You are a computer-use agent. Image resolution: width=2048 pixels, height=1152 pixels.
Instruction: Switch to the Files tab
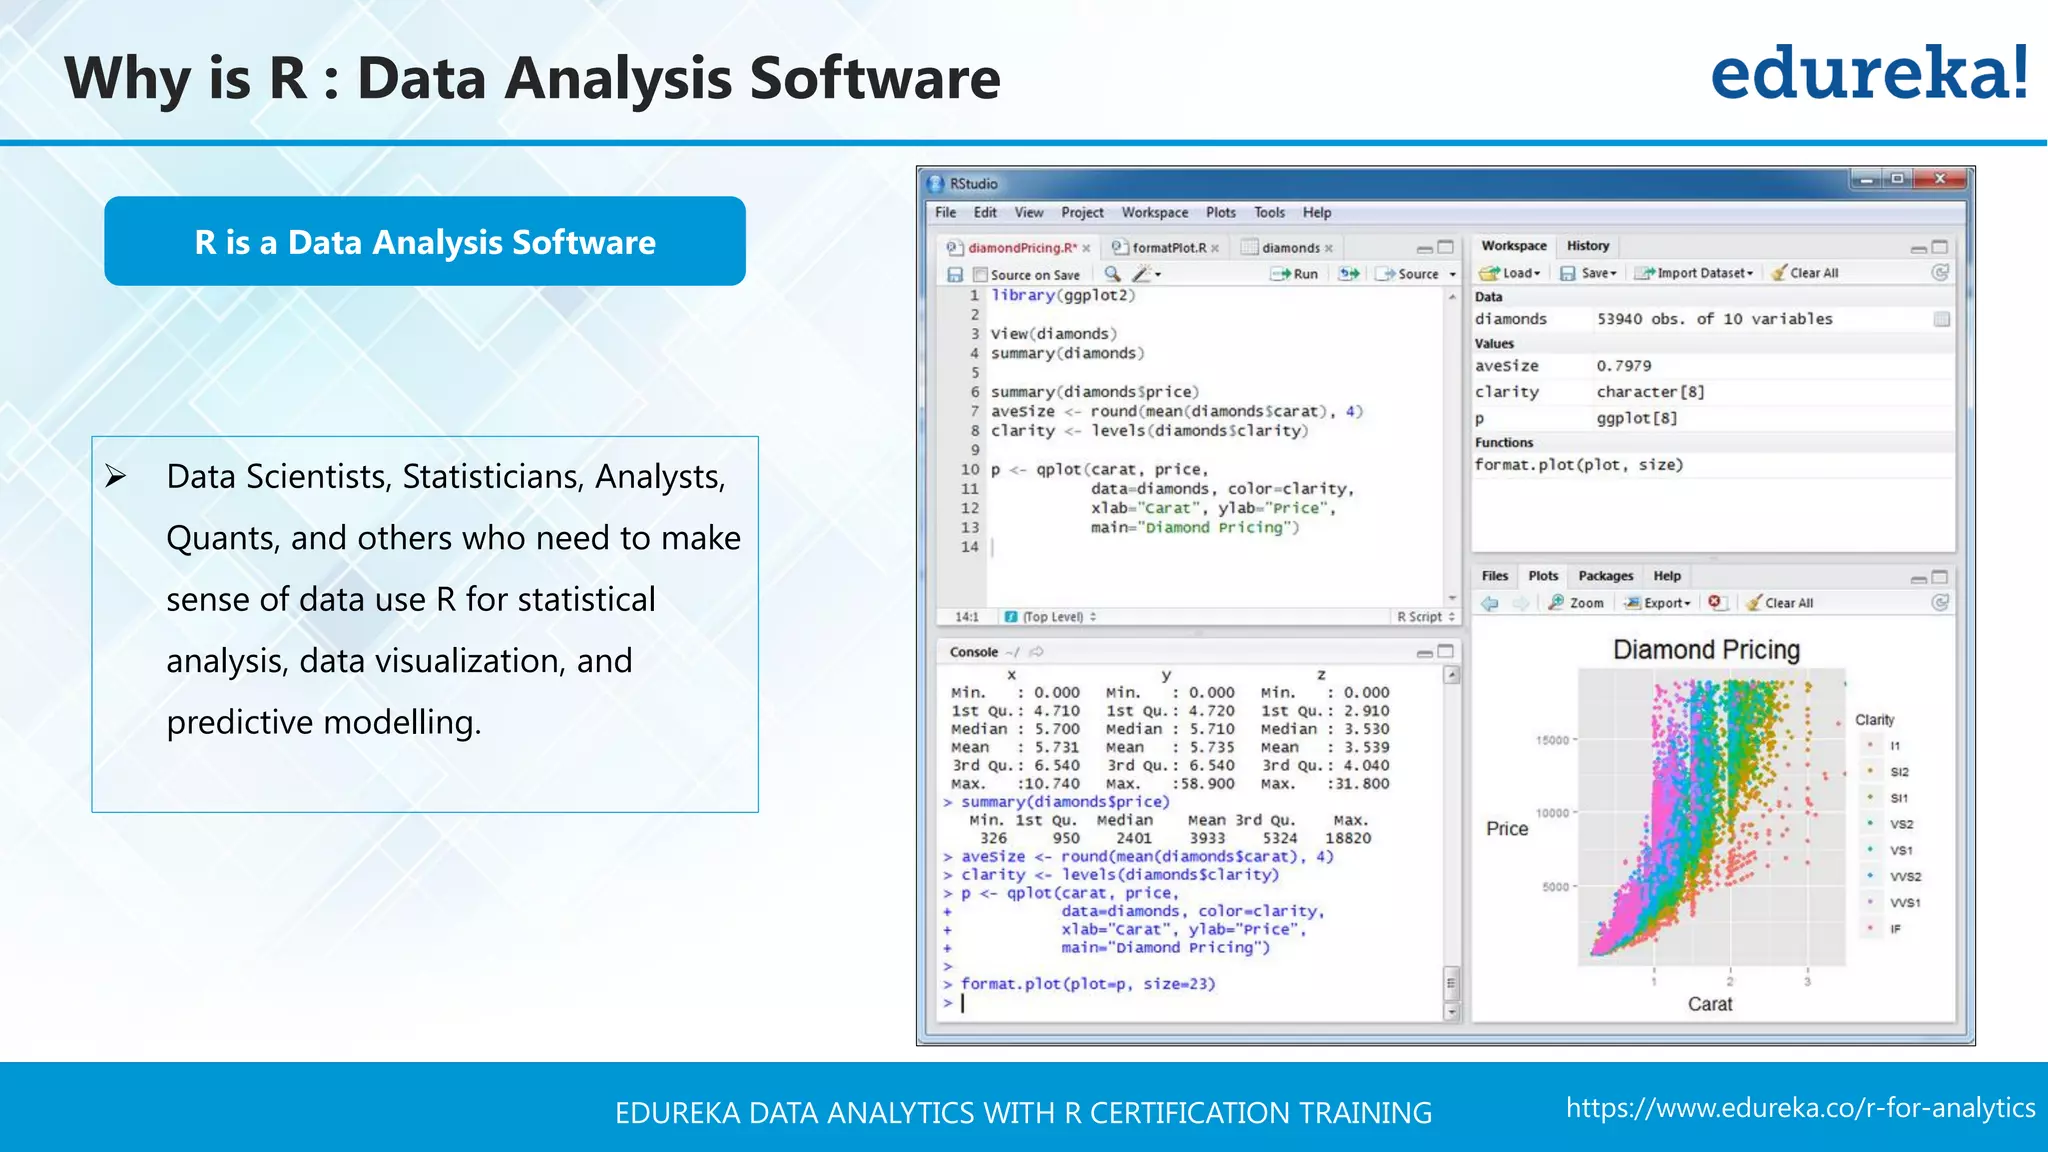[x=1495, y=576]
